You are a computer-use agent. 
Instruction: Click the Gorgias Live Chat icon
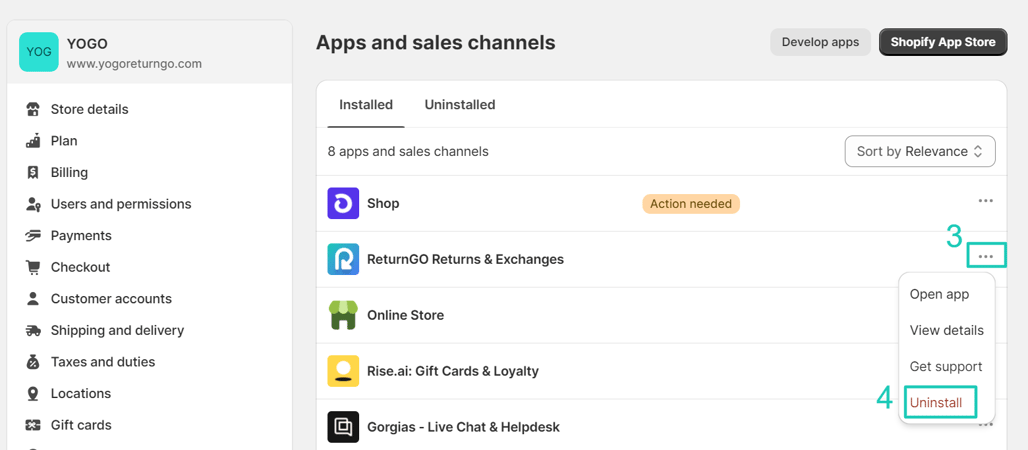(x=343, y=427)
